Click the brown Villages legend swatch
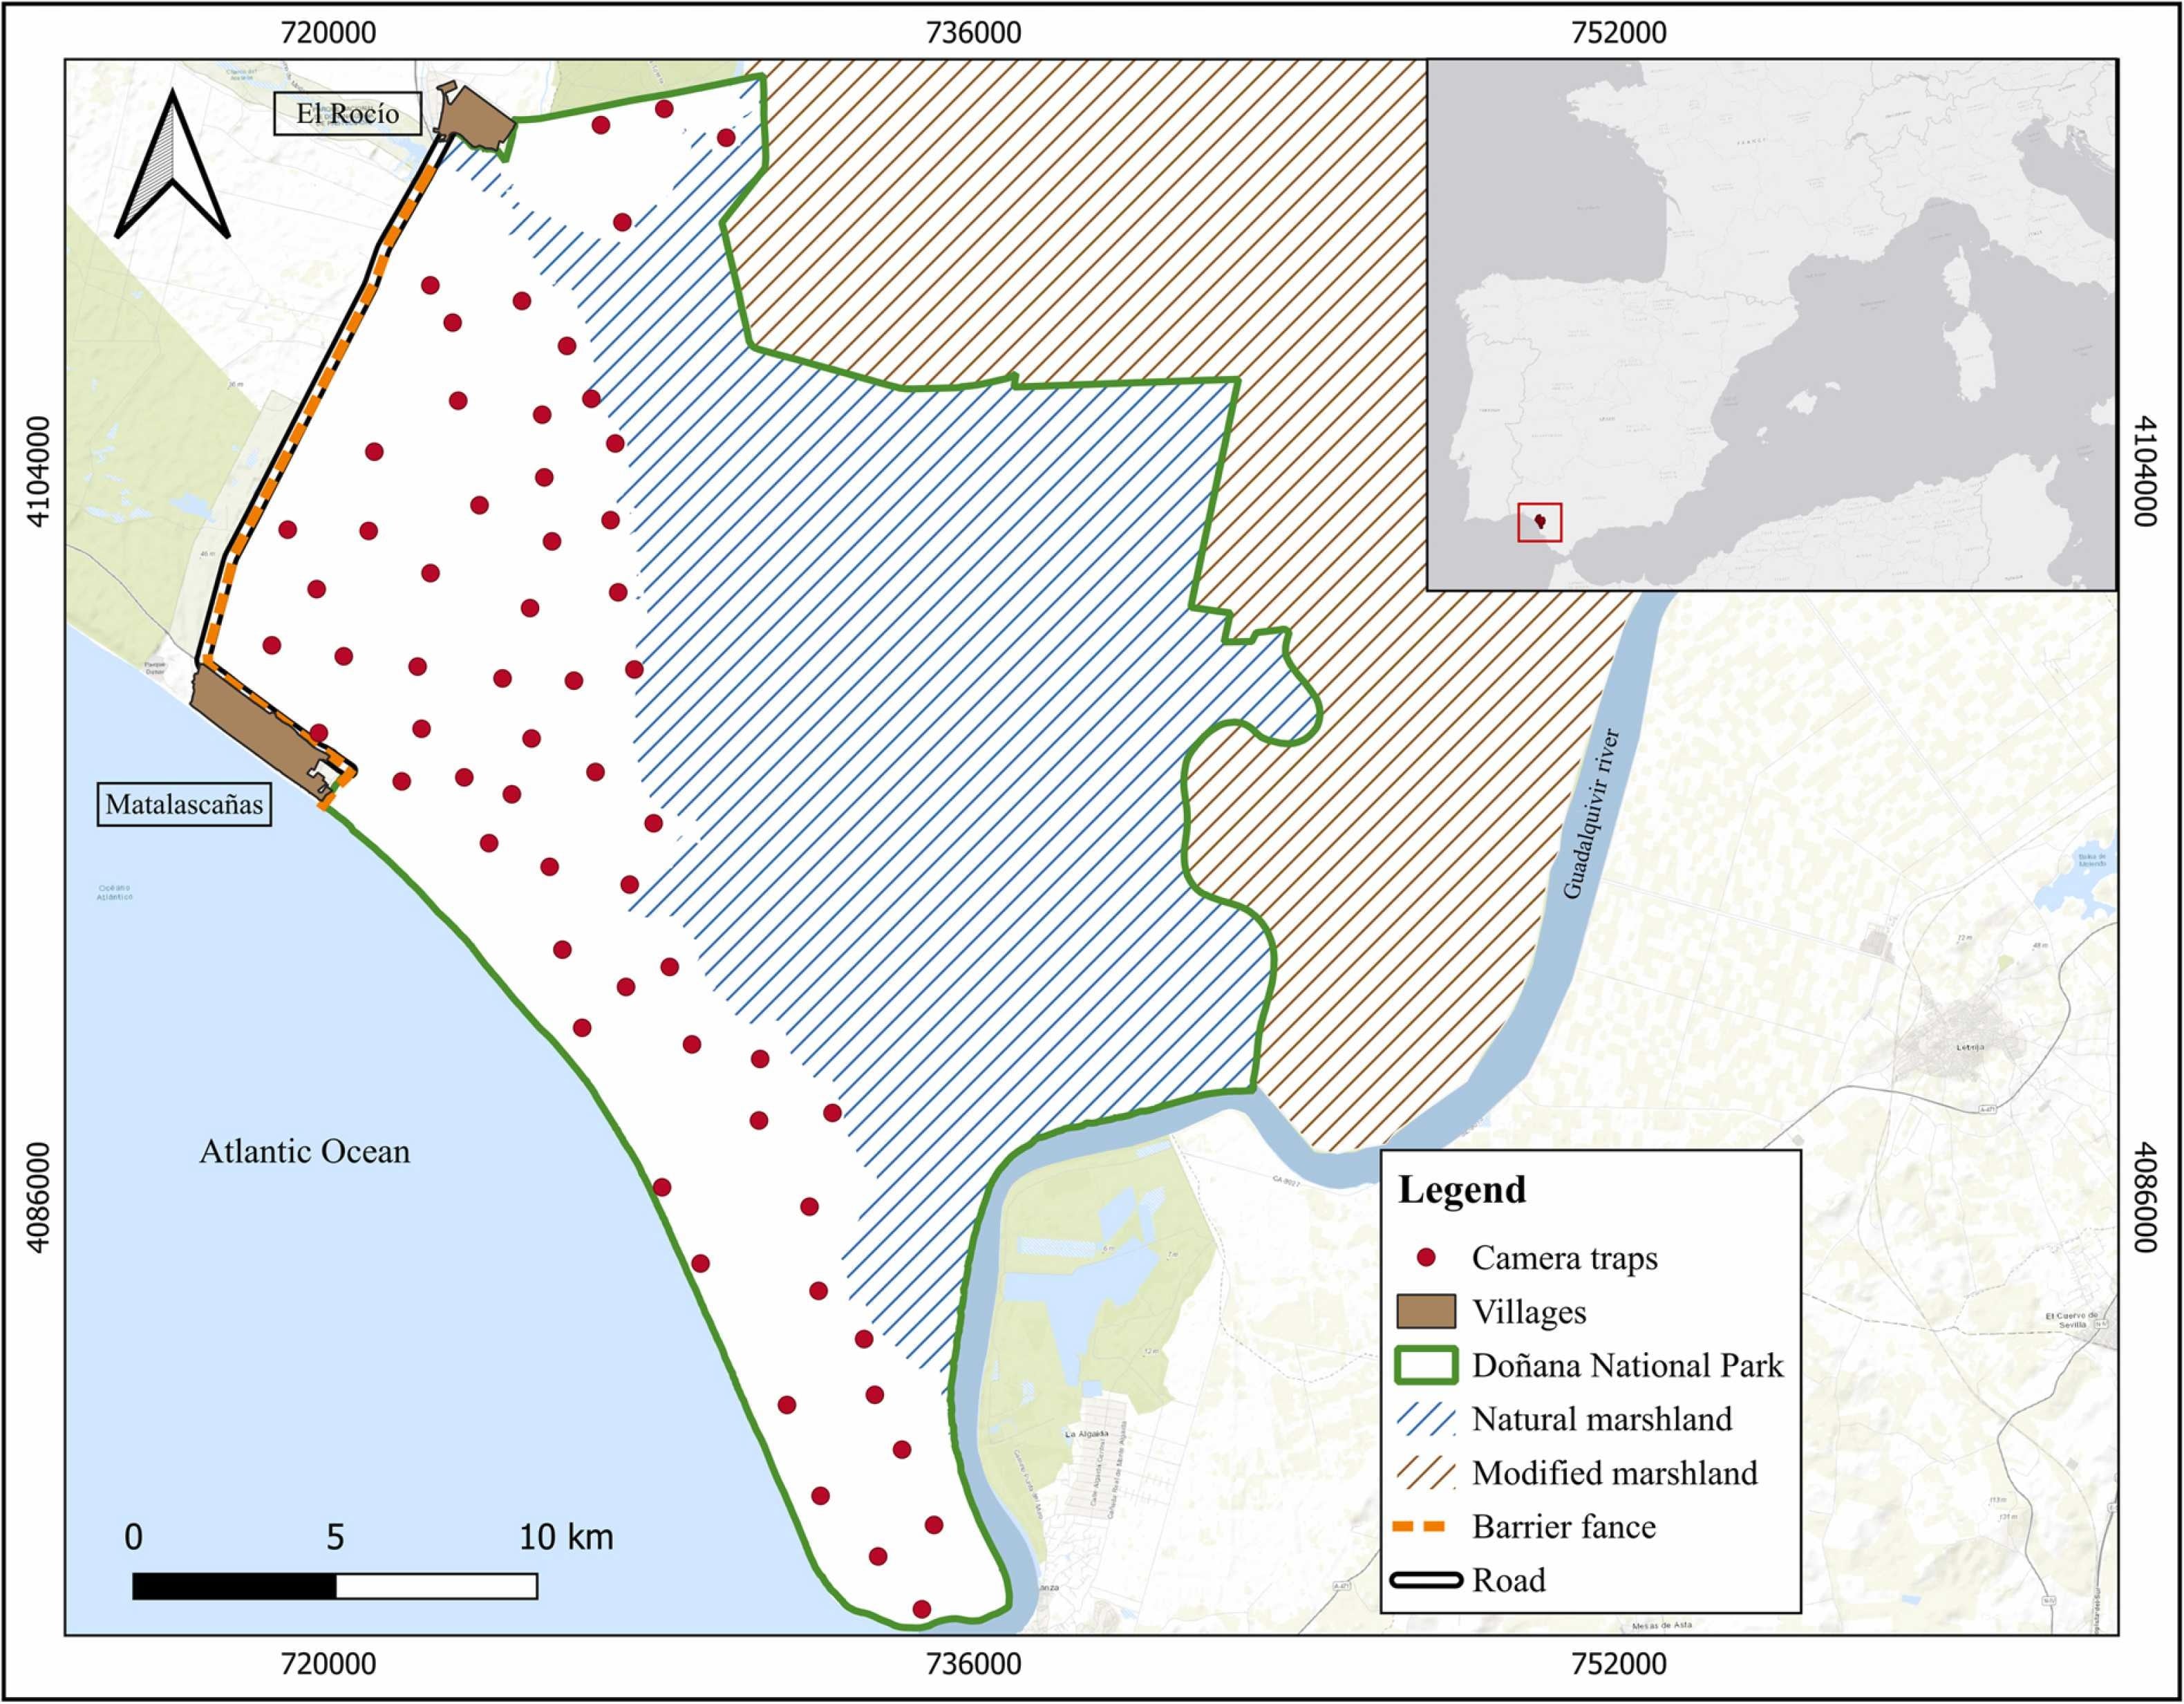2184x1704 pixels. click(1426, 1311)
